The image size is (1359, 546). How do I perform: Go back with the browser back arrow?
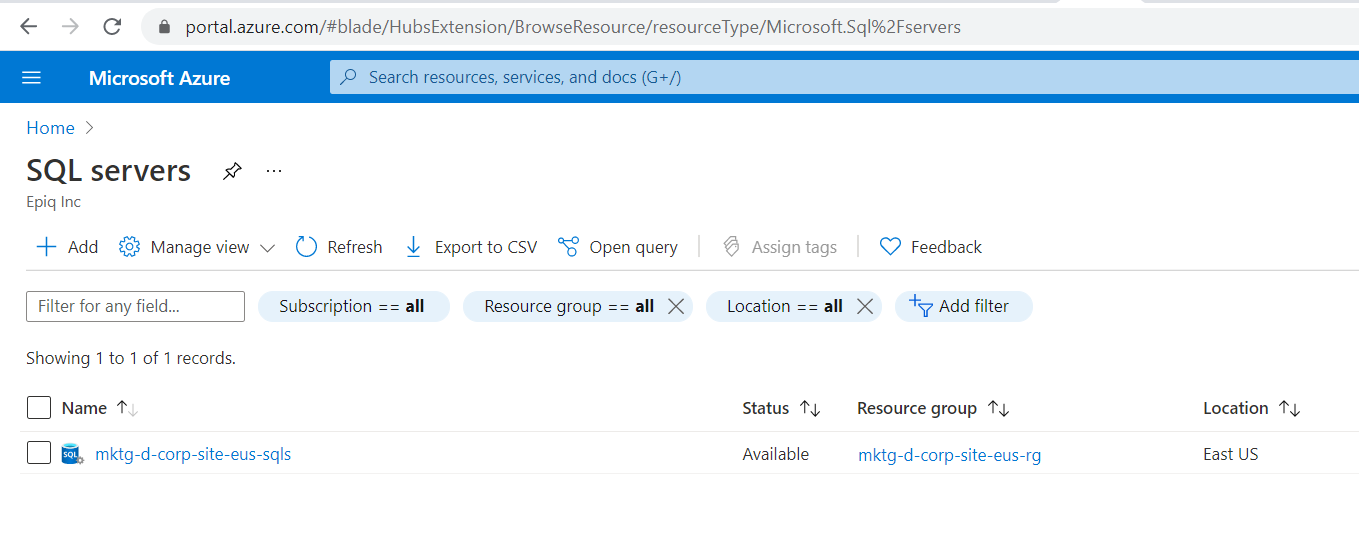point(28,27)
